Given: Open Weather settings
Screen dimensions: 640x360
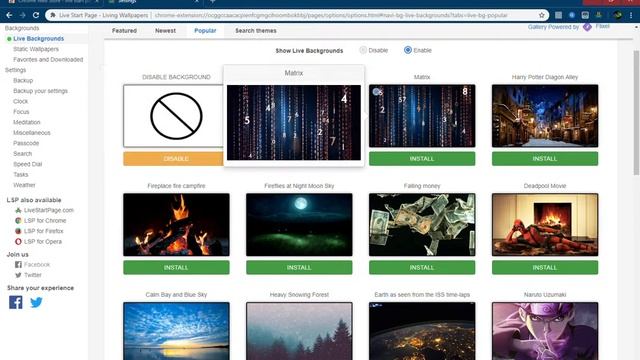Looking at the screenshot, I should (x=24, y=185).
